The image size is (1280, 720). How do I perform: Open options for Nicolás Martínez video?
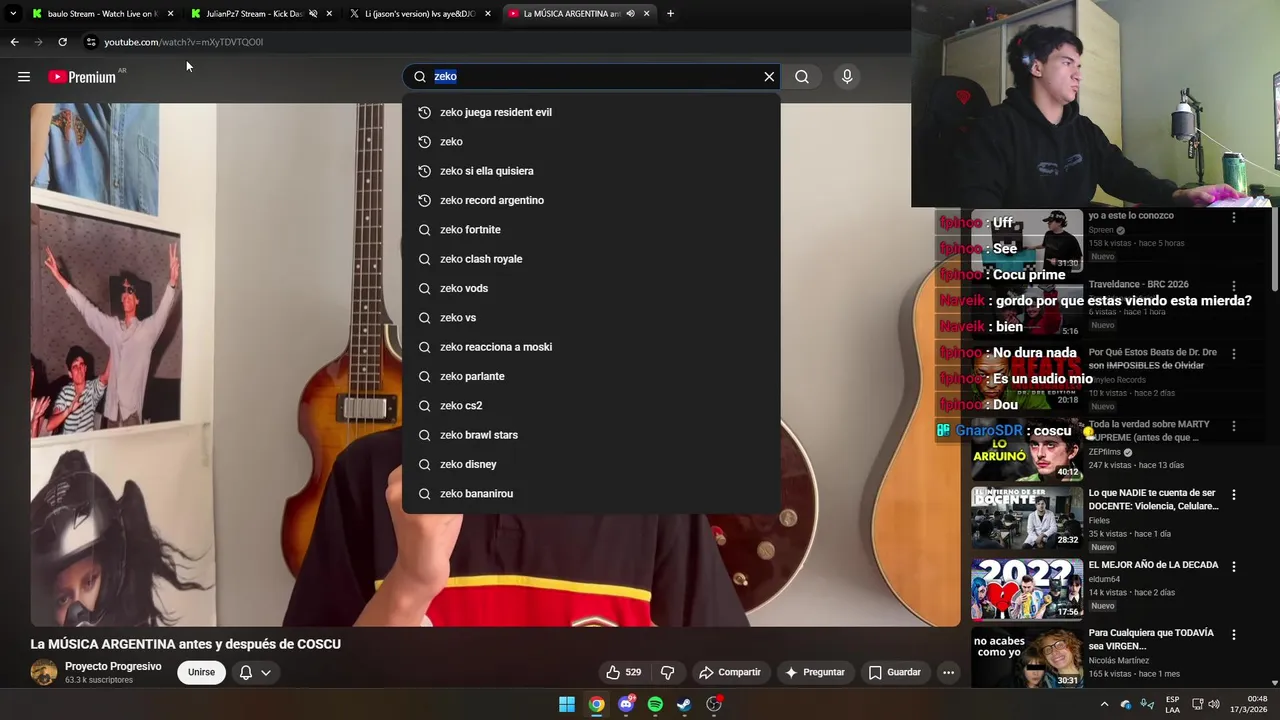pos(1234,635)
